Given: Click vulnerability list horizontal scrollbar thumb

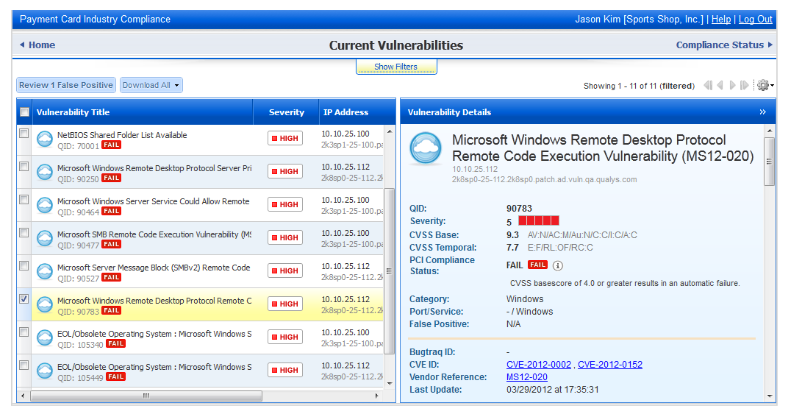Looking at the screenshot, I should point(146,396).
